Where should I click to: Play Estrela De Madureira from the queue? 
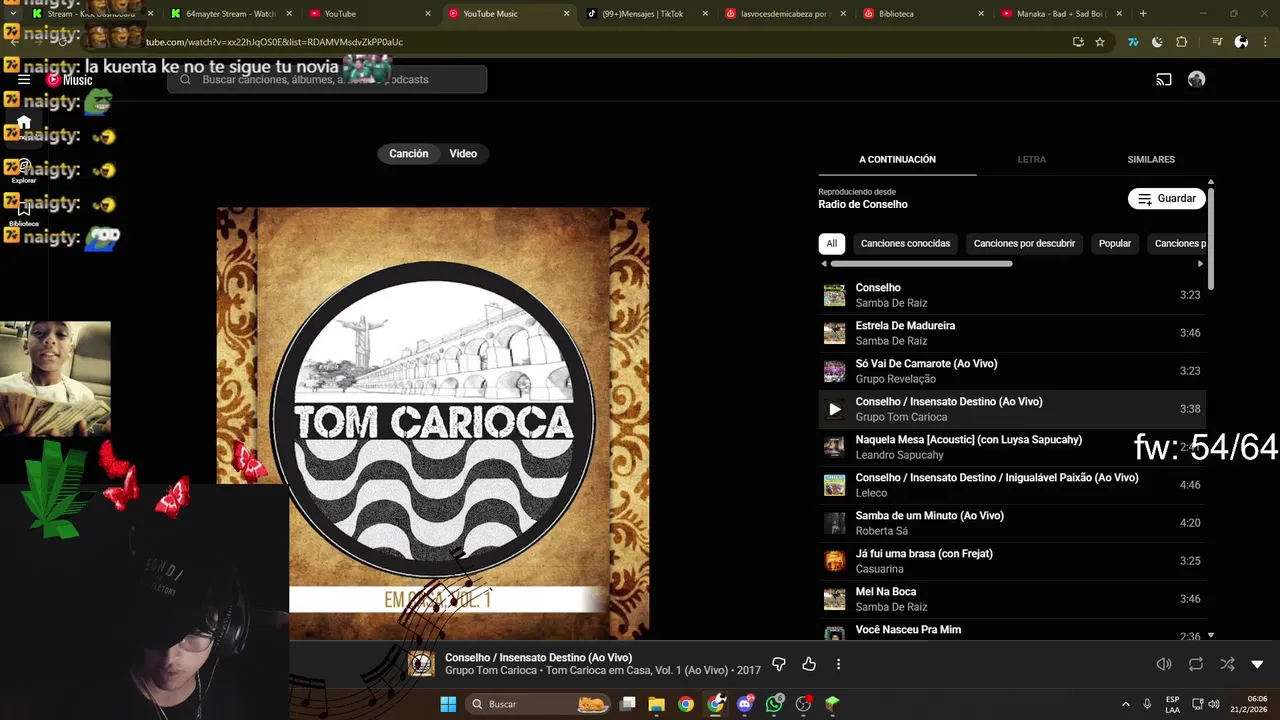(x=1012, y=333)
